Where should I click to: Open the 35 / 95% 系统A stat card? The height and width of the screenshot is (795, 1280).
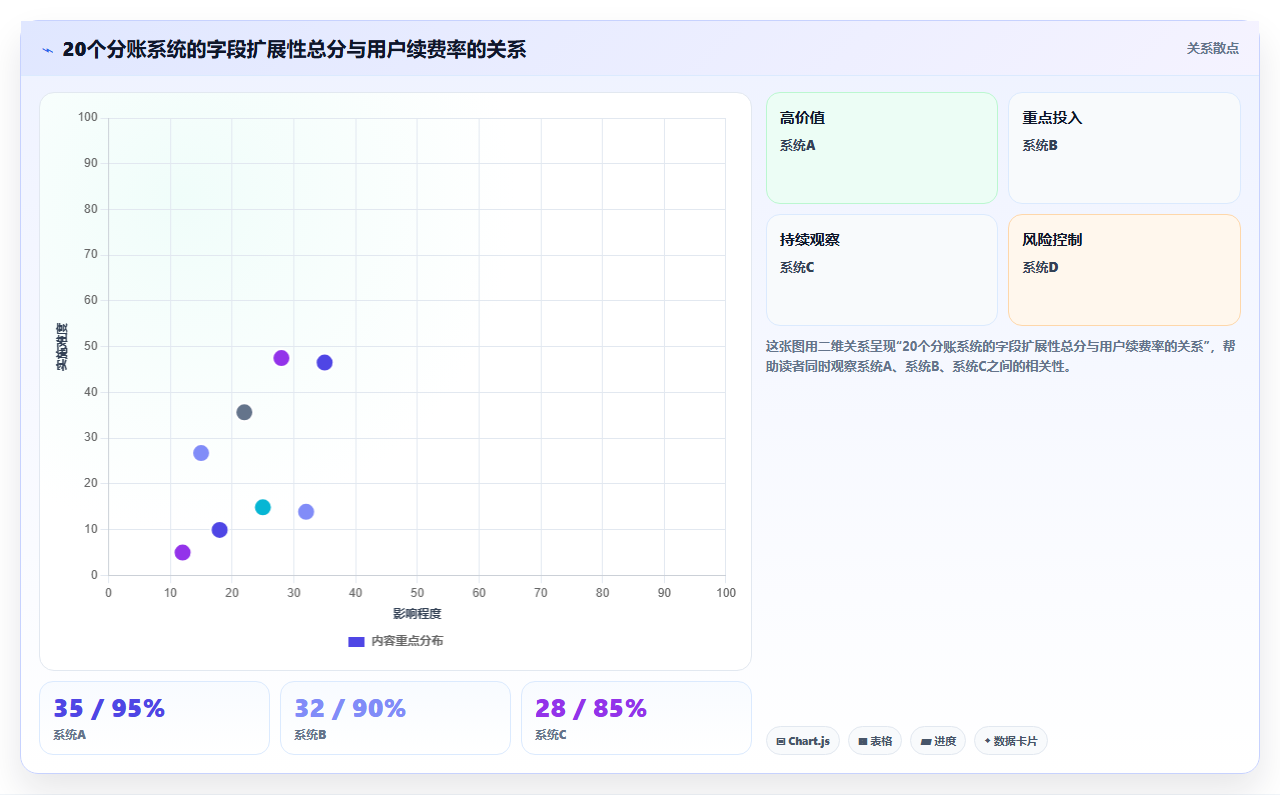pos(154,718)
